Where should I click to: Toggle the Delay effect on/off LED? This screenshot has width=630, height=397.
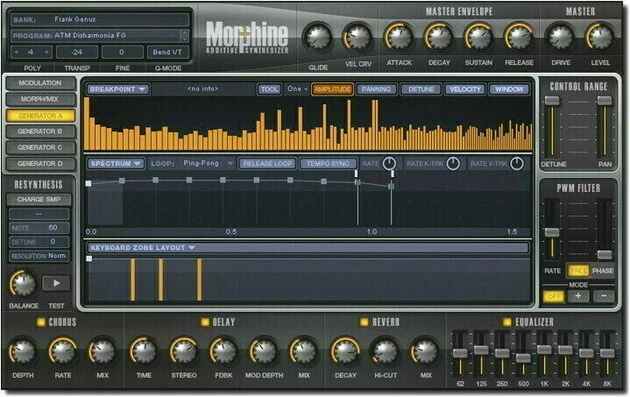point(205,322)
